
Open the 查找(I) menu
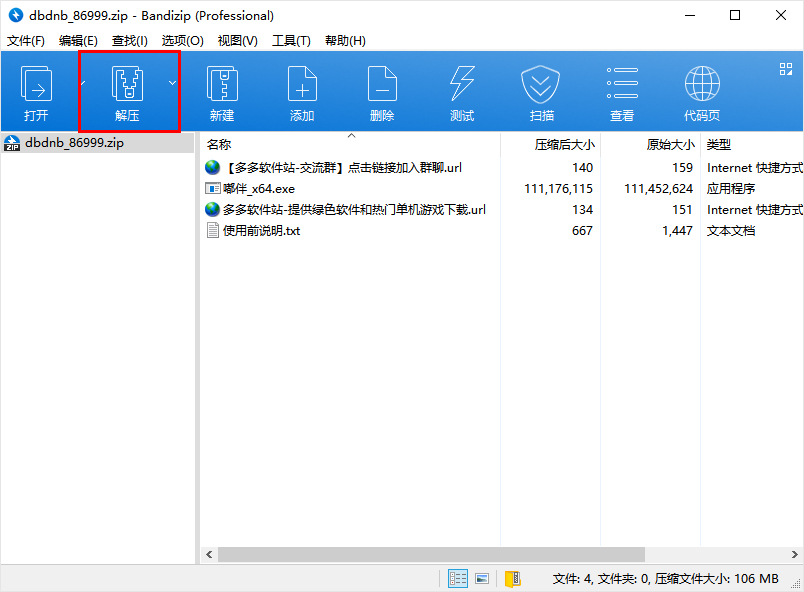[130, 40]
